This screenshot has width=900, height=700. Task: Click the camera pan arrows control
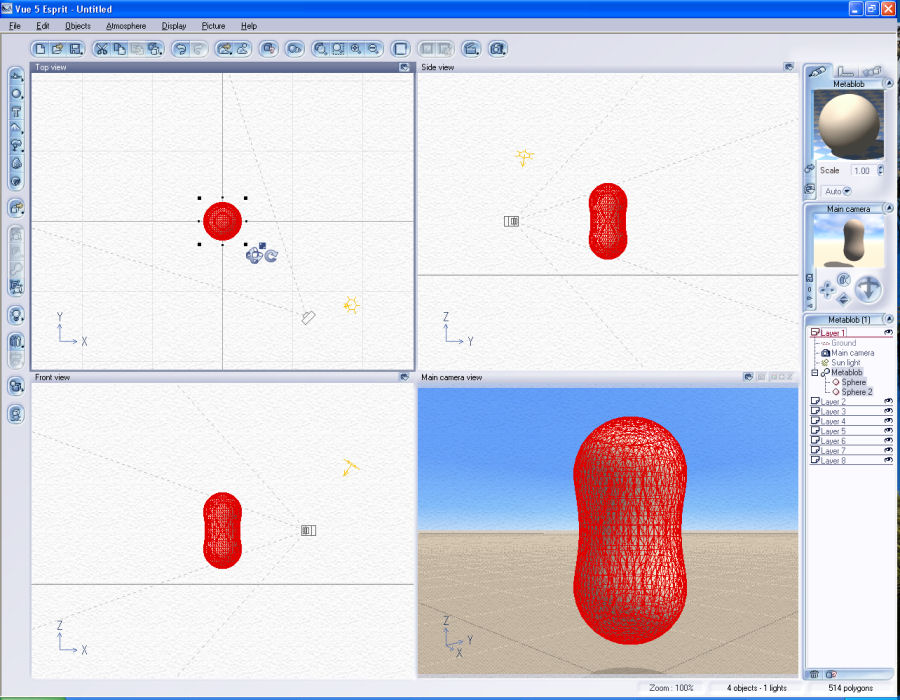coord(827,290)
